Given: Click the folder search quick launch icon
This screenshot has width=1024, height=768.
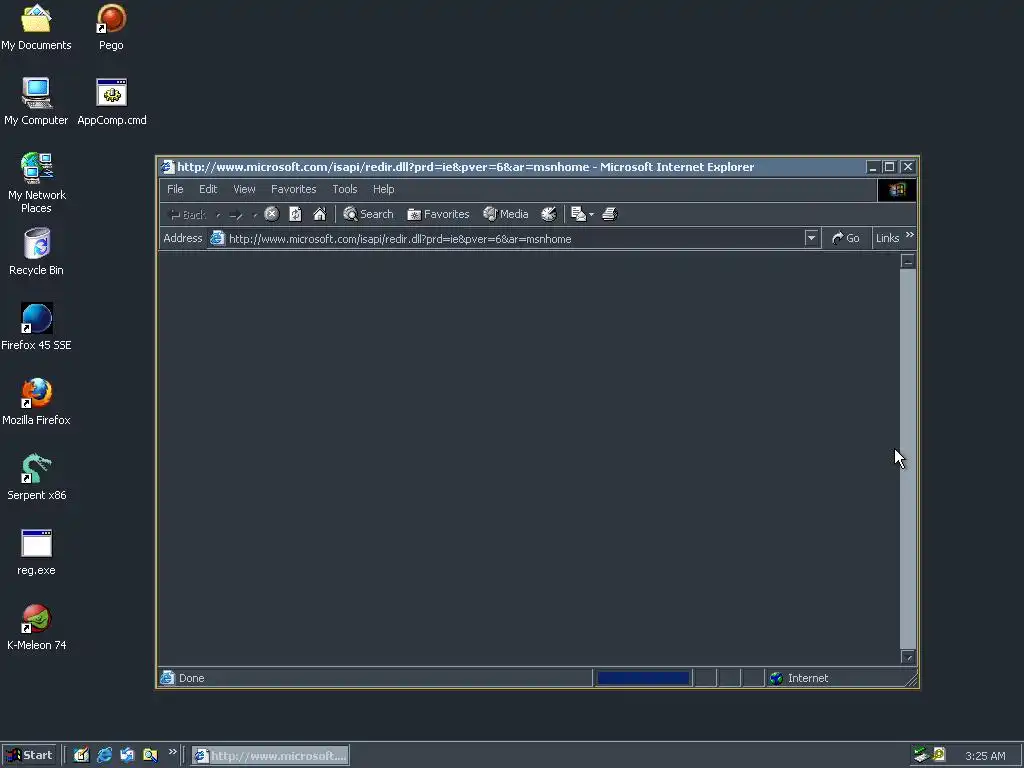Looking at the screenshot, I should click(x=150, y=755).
